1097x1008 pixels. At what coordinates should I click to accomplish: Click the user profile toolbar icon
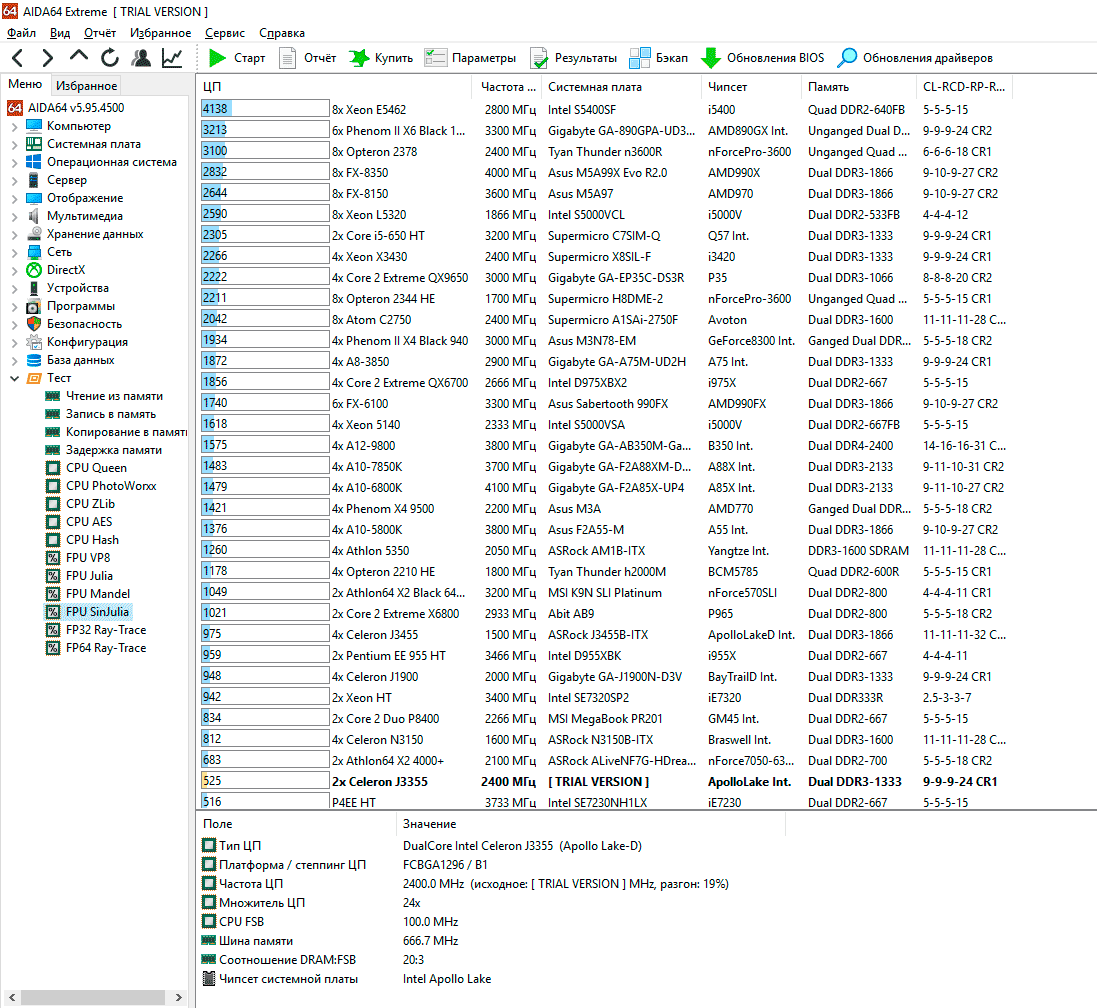(x=141, y=58)
